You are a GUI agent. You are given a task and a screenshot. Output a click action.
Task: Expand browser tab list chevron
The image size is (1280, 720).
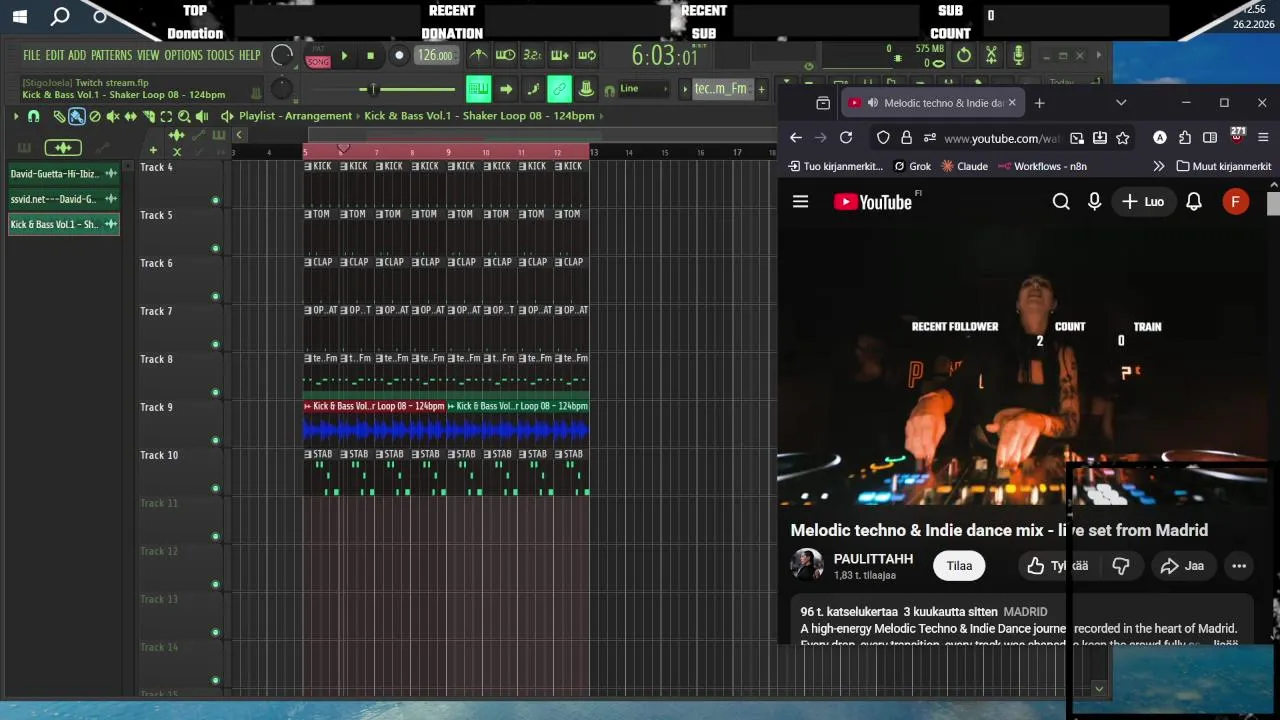(x=1121, y=103)
